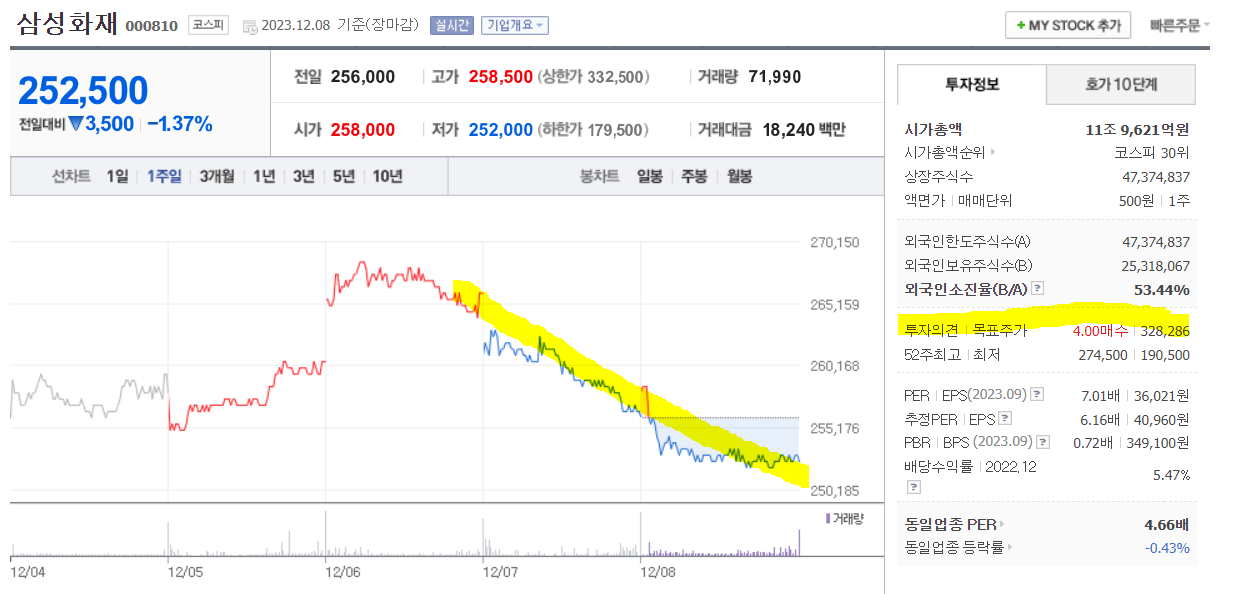Open the 기업개요 dropdown
Screen dimensions: 1238x594
[514, 26]
